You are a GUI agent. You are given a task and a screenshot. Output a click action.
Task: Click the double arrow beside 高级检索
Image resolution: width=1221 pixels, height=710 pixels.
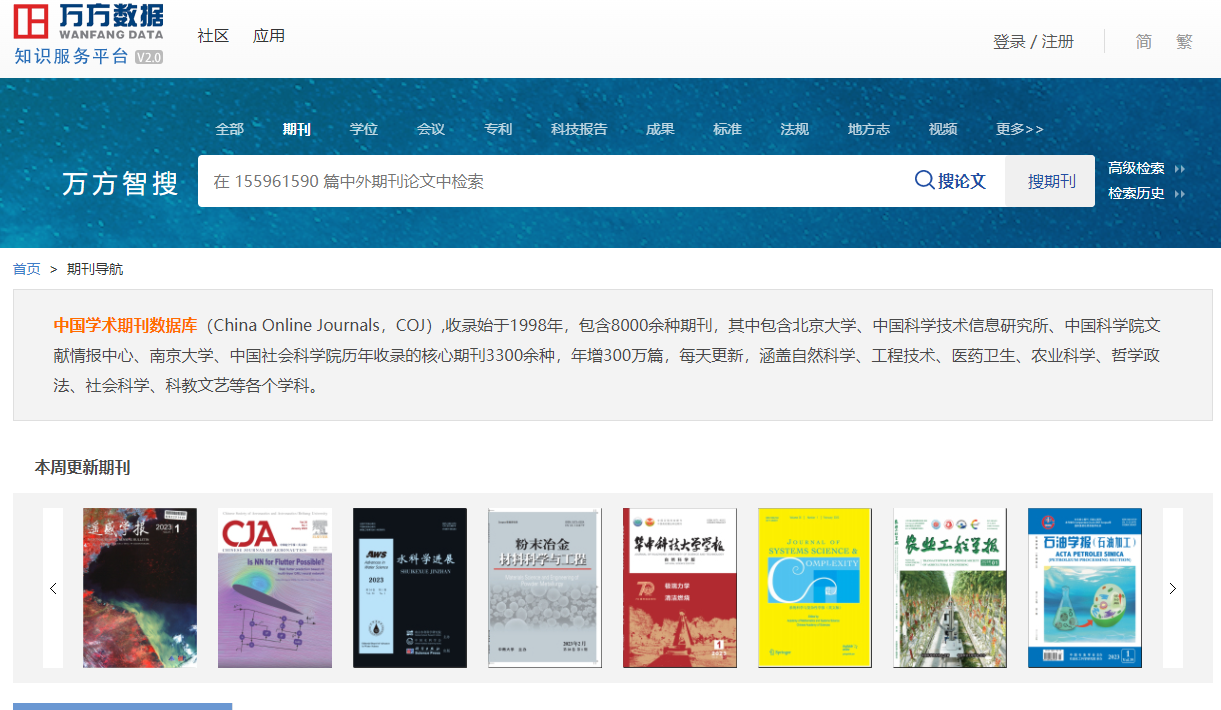pos(1180,169)
